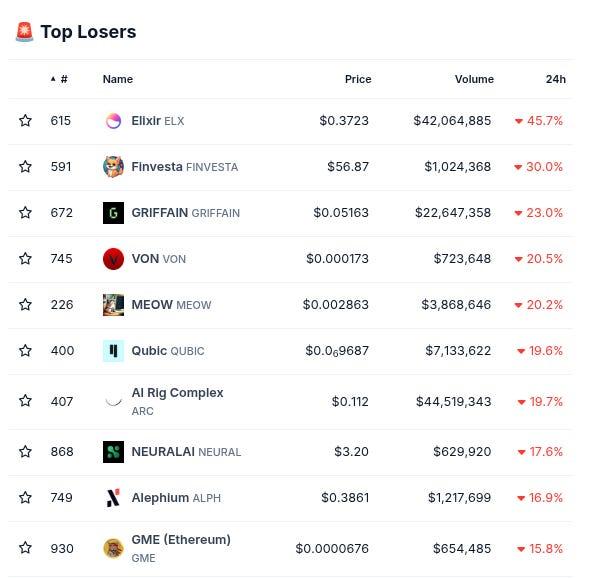
Task: Click the MEOW cat thumbnail icon
Action: click(113, 305)
